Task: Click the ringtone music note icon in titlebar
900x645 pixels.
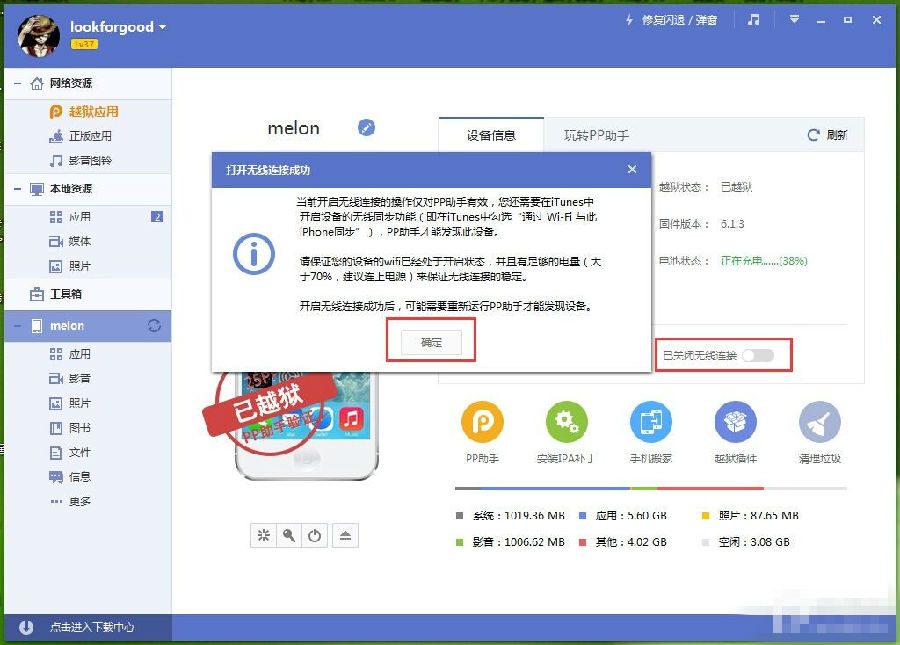Action: point(755,18)
